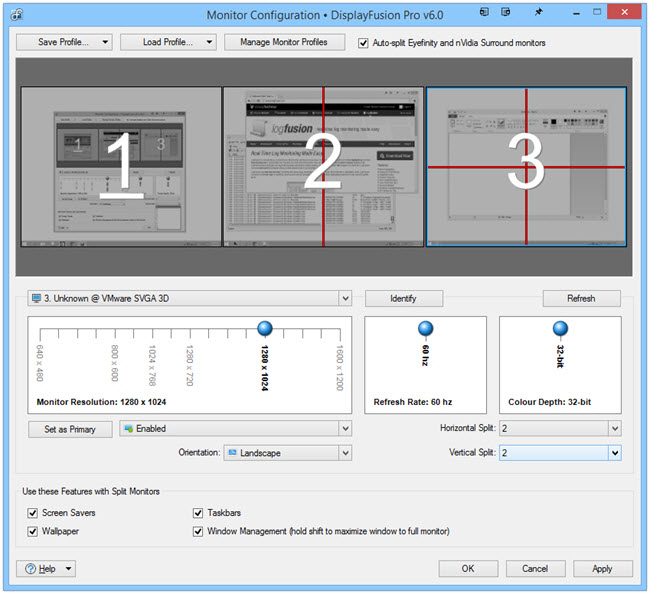Click Set as Primary button

click(x=70, y=429)
